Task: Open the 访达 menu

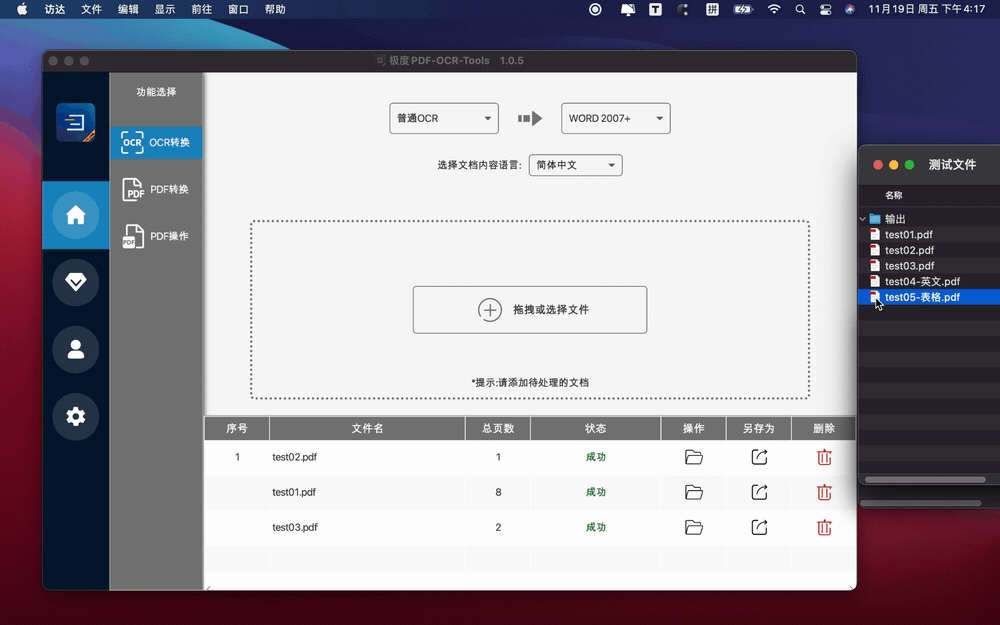Action: coord(55,9)
